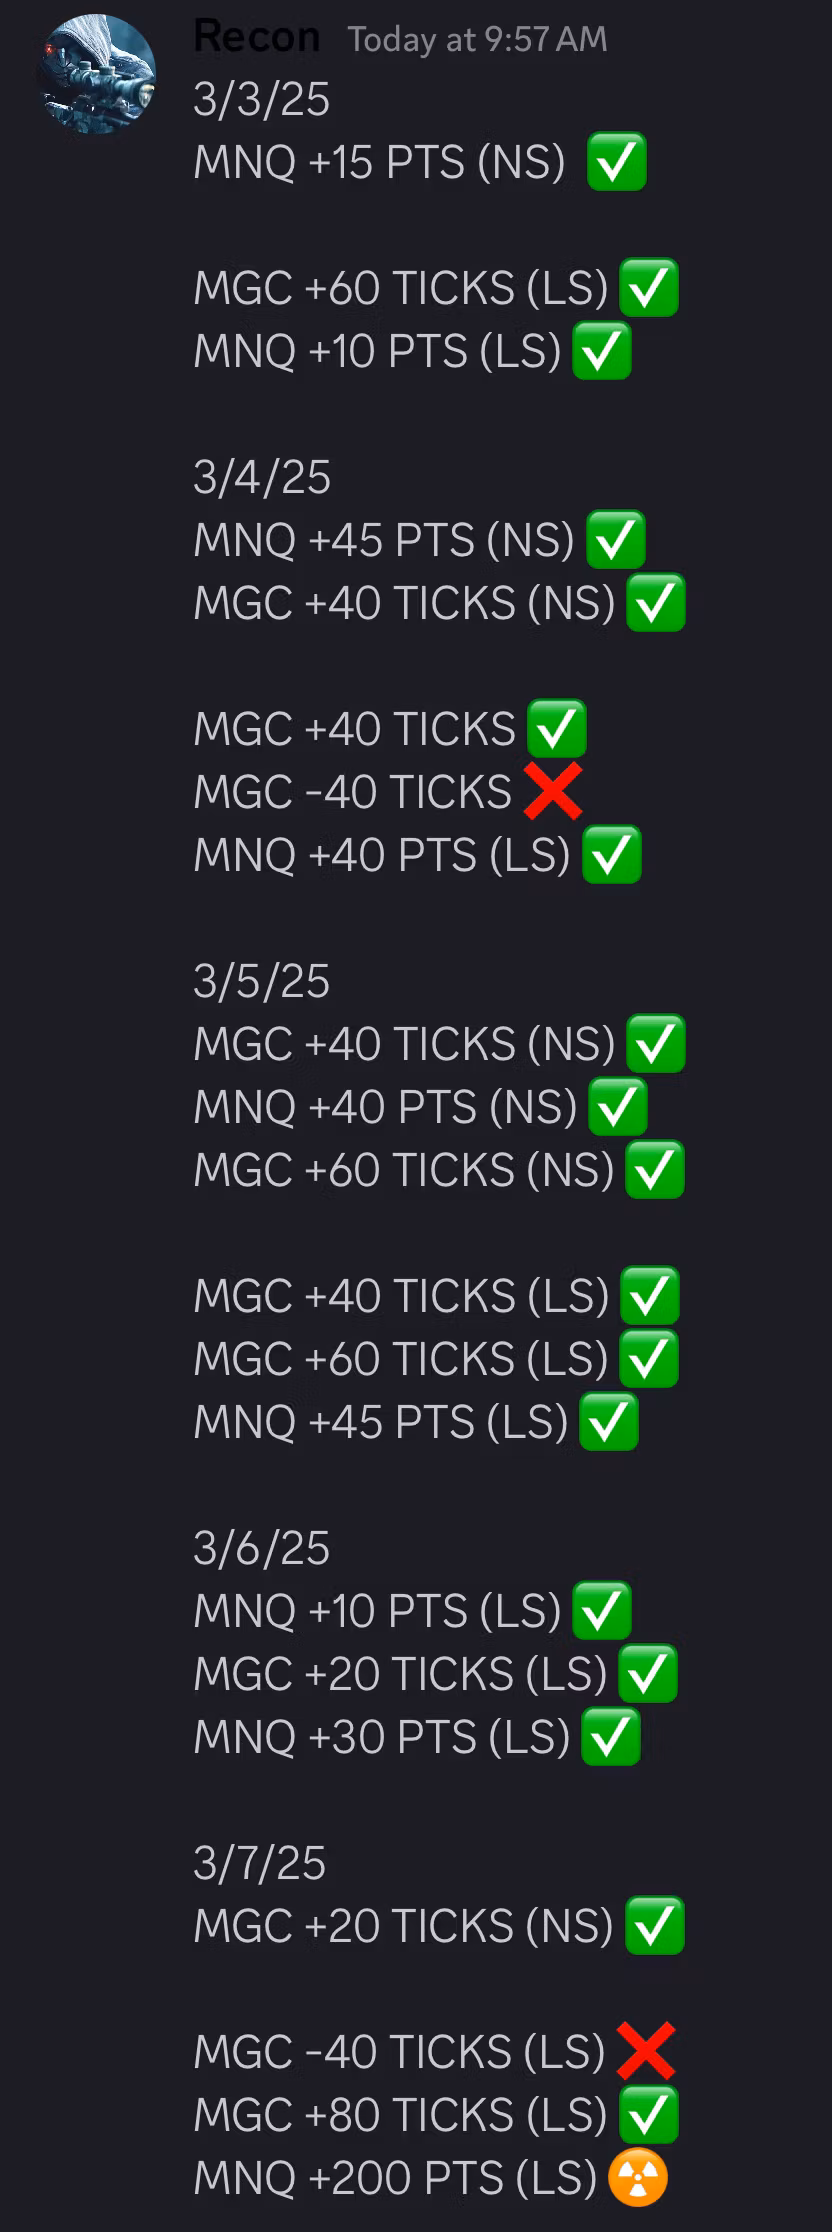Click the check mark after MNQ +30 PTS (LS)

click(x=610, y=1736)
